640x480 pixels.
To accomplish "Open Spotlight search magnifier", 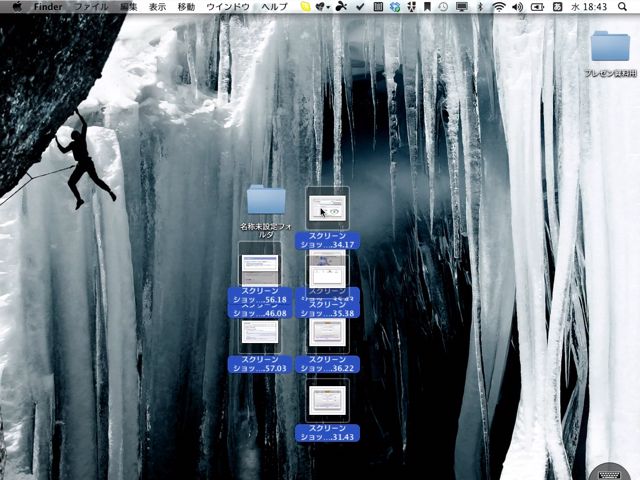I will click(x=622, y=7).
